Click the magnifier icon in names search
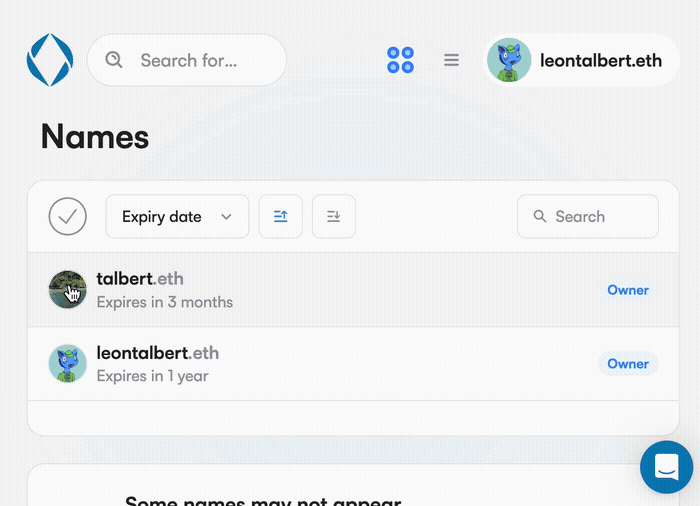Screen dimensions: 700x506 click(x=540, y=216)
